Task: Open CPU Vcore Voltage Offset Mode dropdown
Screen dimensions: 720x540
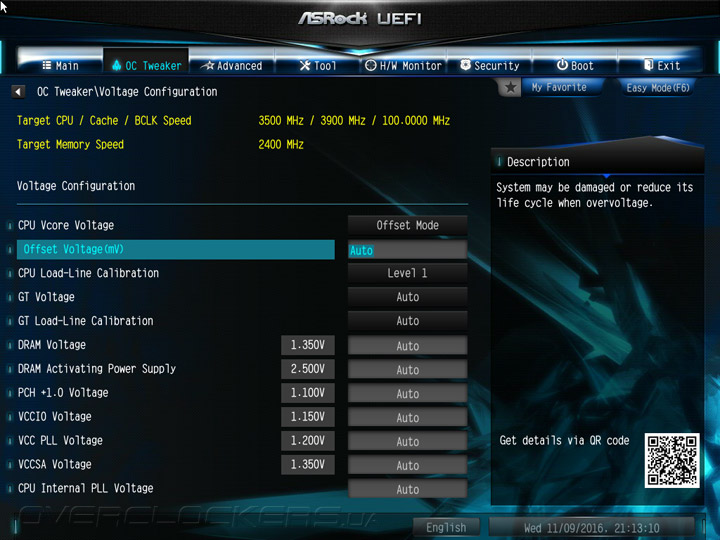Action: pyautogui.click(x=407, y=225)
